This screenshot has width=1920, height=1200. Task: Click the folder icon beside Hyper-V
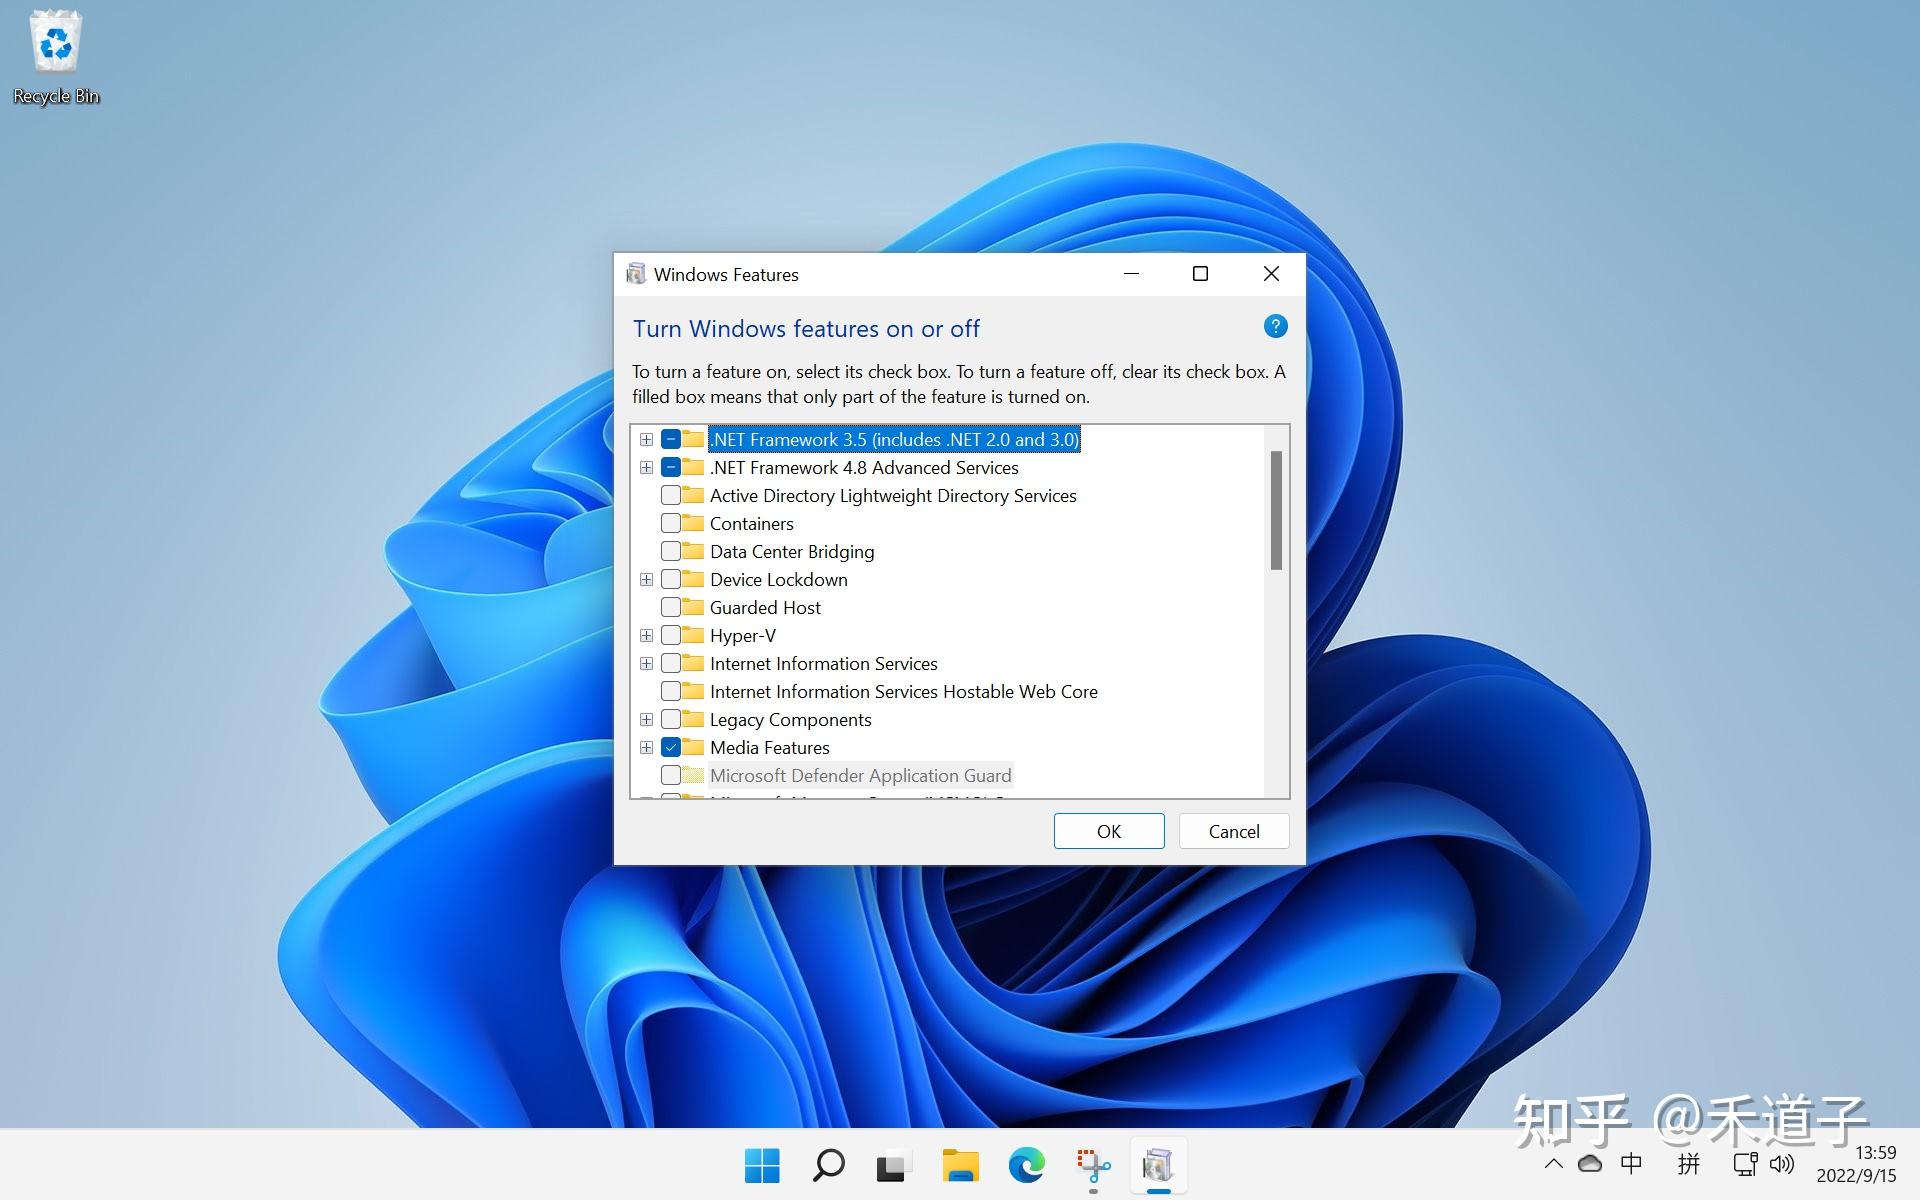(693, 635)
